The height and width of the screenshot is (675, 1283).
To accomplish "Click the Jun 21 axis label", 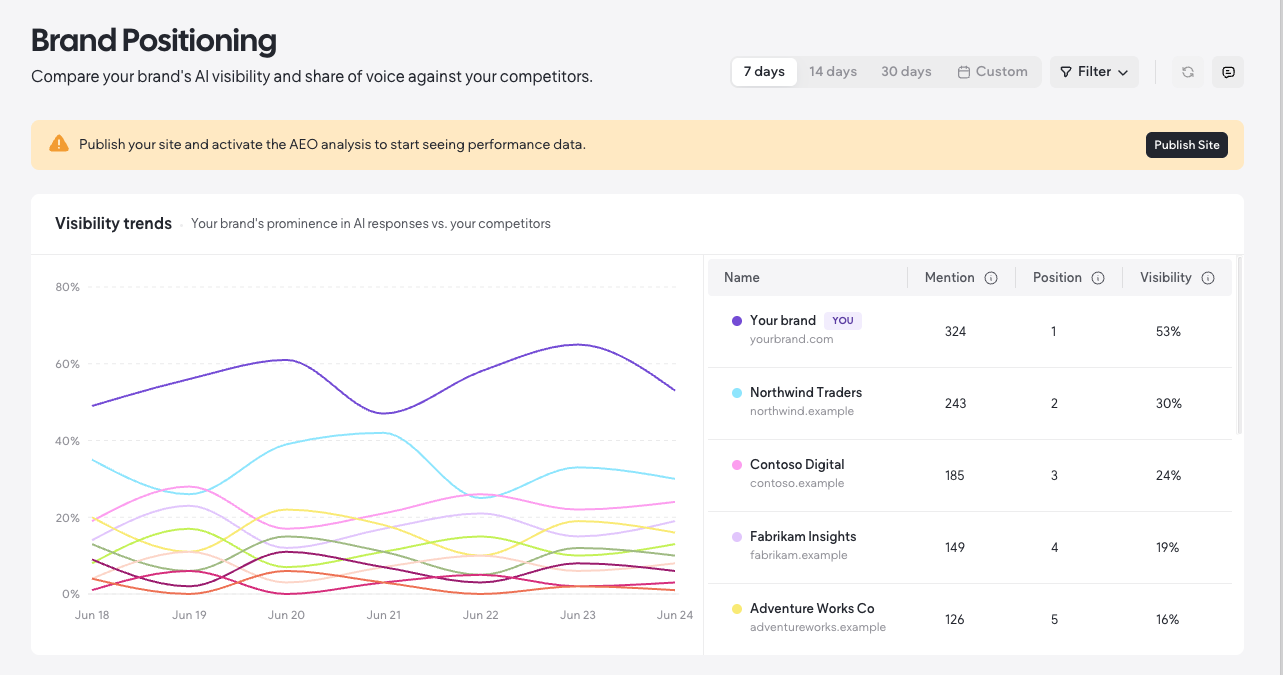I will pos(383,615).
